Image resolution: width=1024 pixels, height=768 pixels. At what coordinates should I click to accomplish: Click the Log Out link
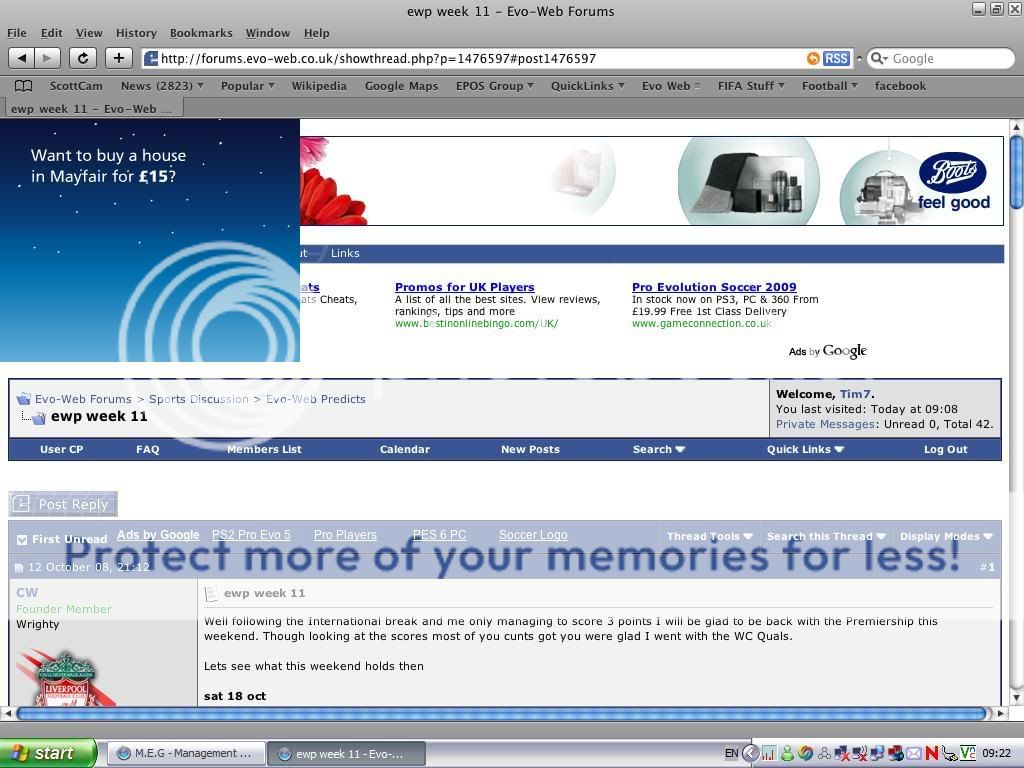(945, 449)
